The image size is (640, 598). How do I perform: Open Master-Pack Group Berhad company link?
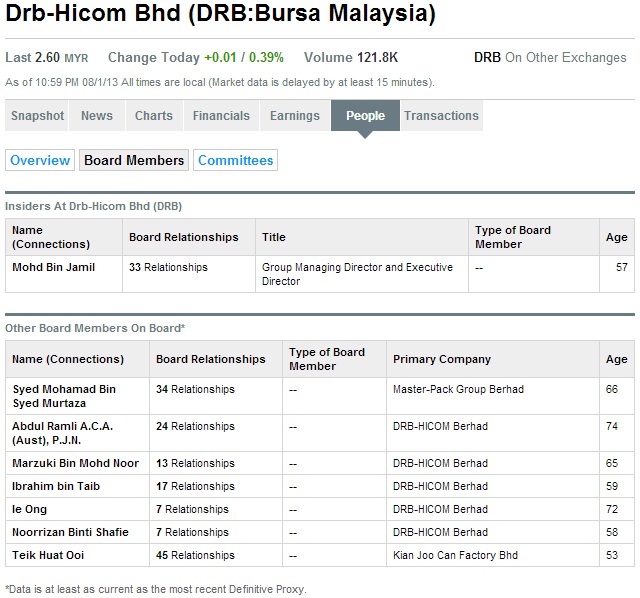[x=458, y=389]
